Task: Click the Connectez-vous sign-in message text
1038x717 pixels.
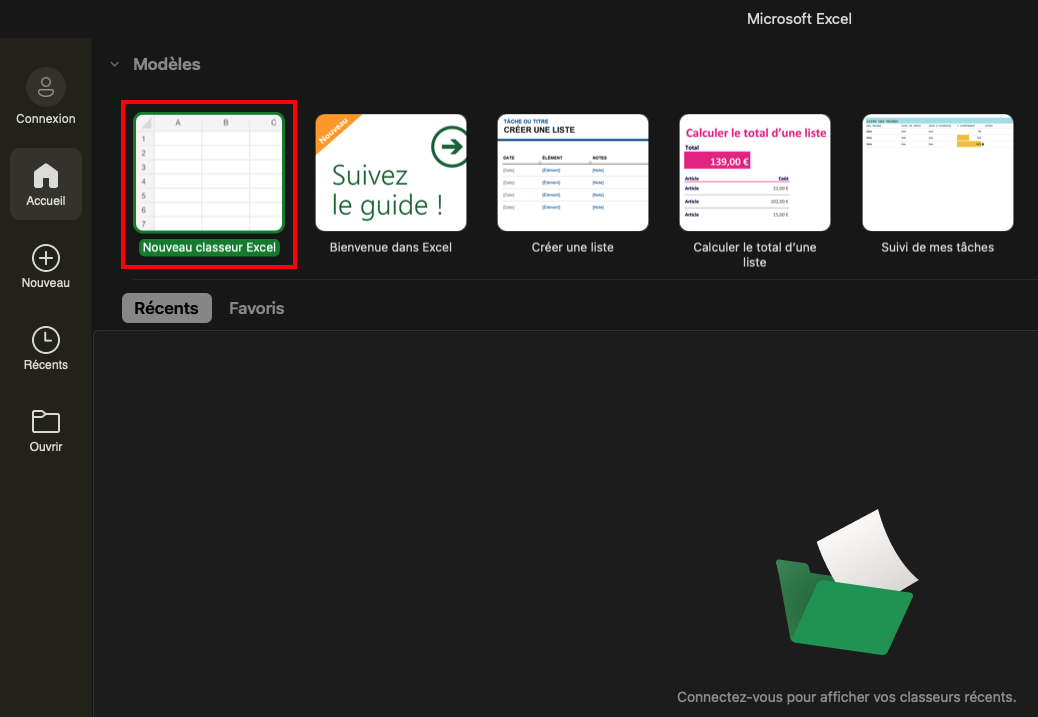Action: (846, 697)
